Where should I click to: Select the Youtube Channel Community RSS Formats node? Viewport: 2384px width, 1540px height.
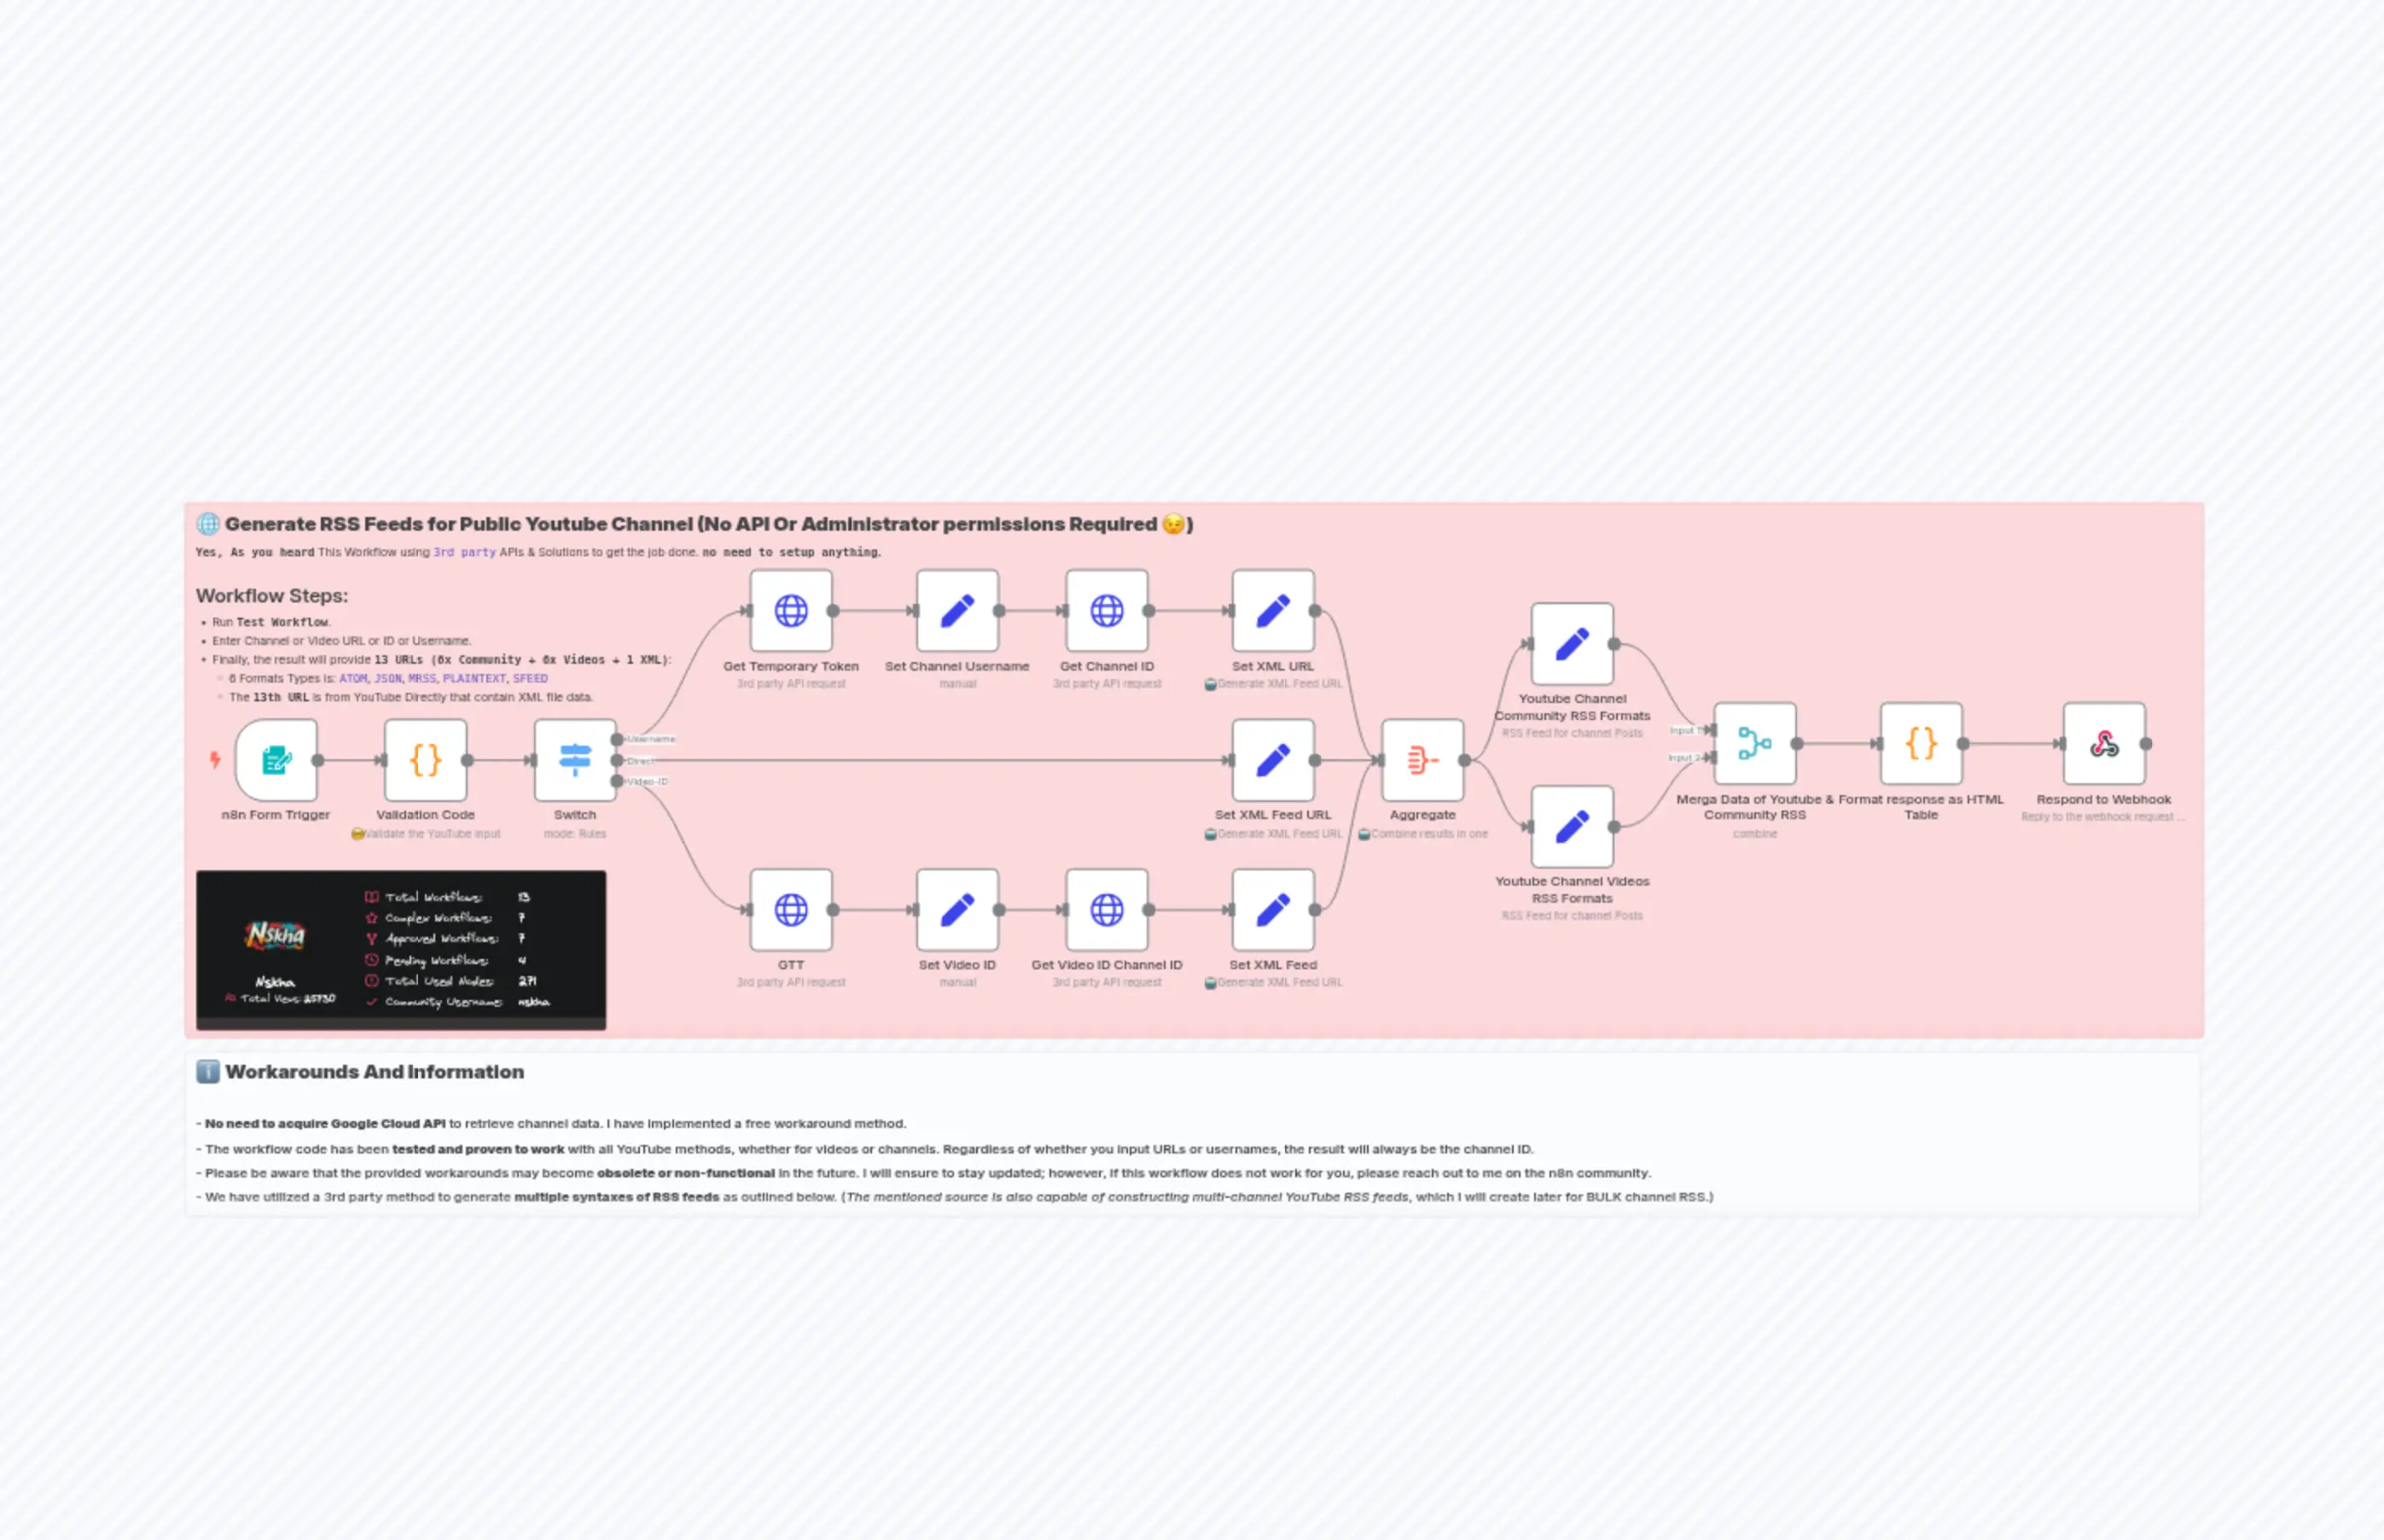(1571, 644)
